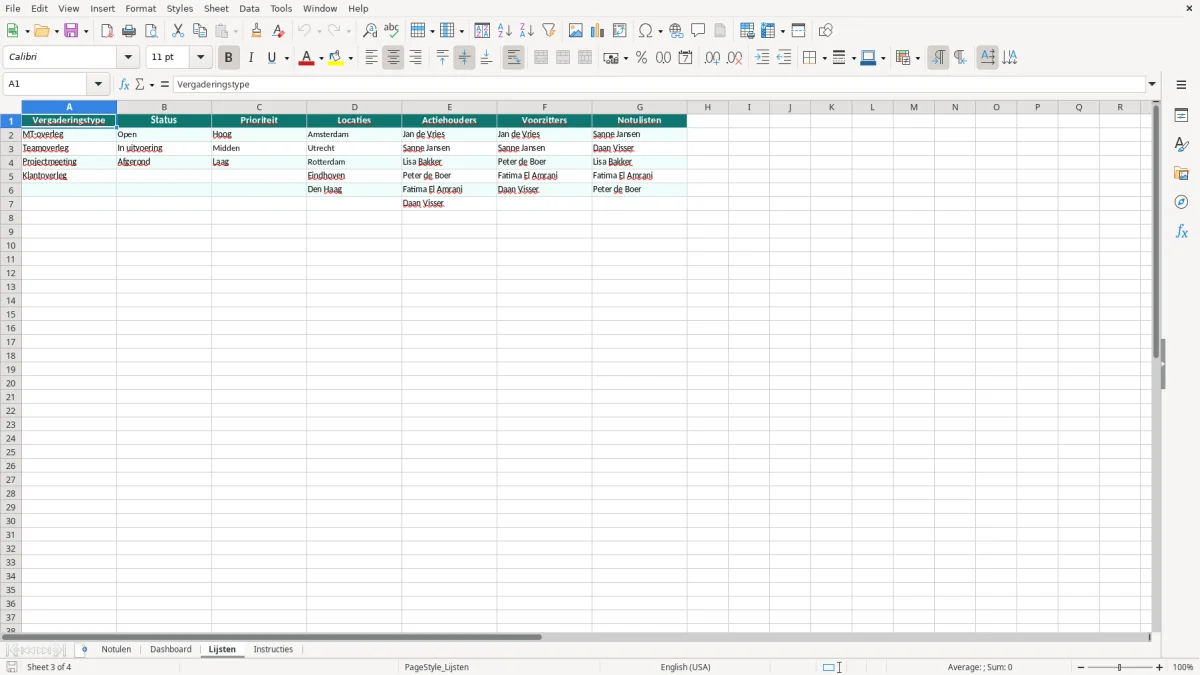Click the 100% zoom level

(x=1183, y=667)
